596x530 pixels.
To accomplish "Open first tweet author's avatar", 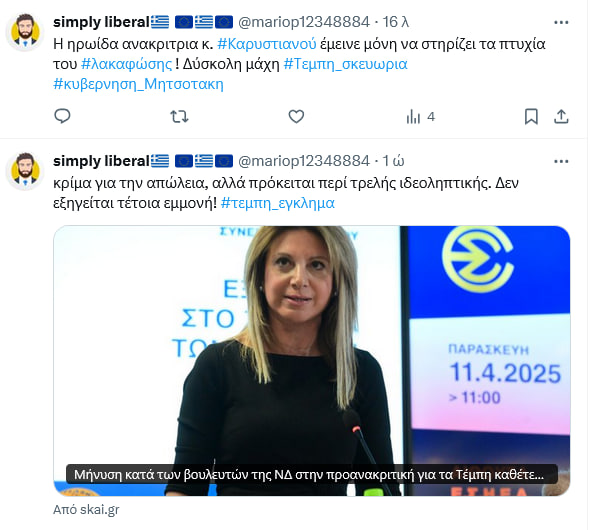I will [x=25, y=32].
